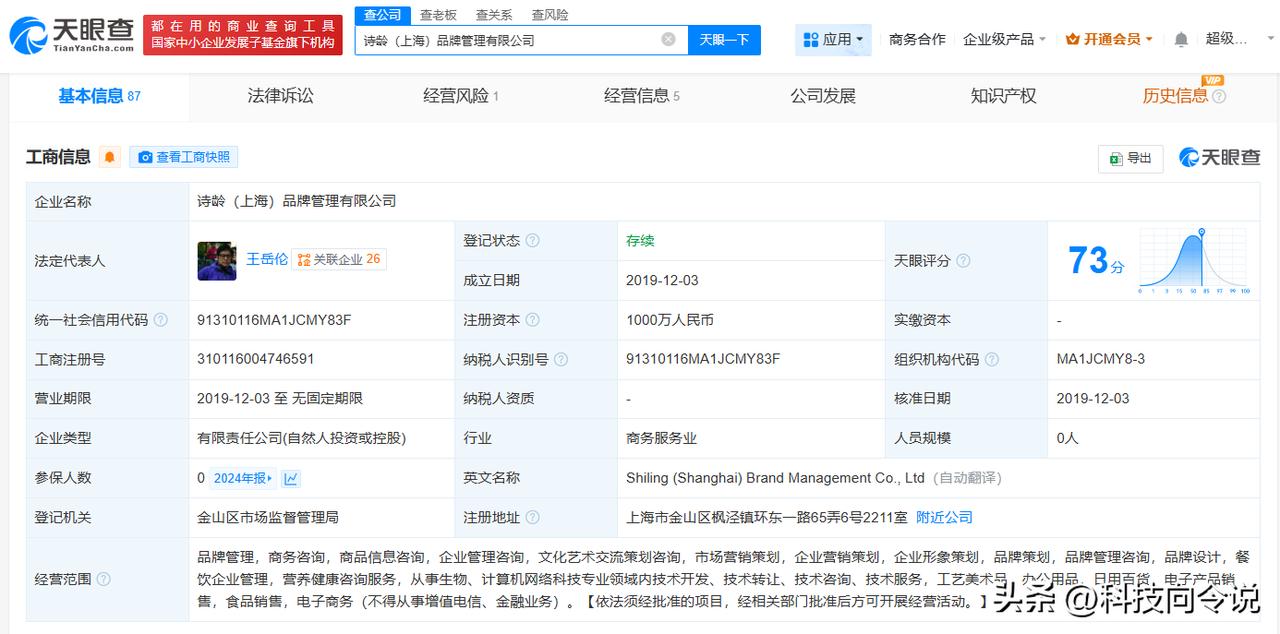Open the insured-count trend chart icon

291,478
